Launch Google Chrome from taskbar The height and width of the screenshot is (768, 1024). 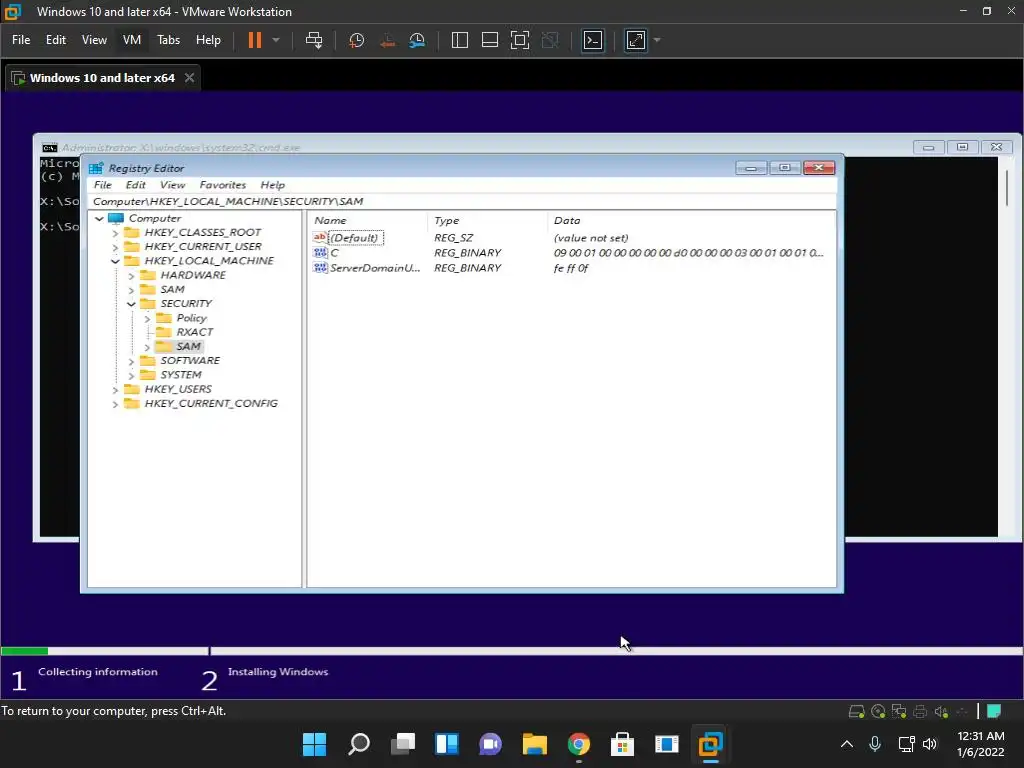tap(579, 744)
